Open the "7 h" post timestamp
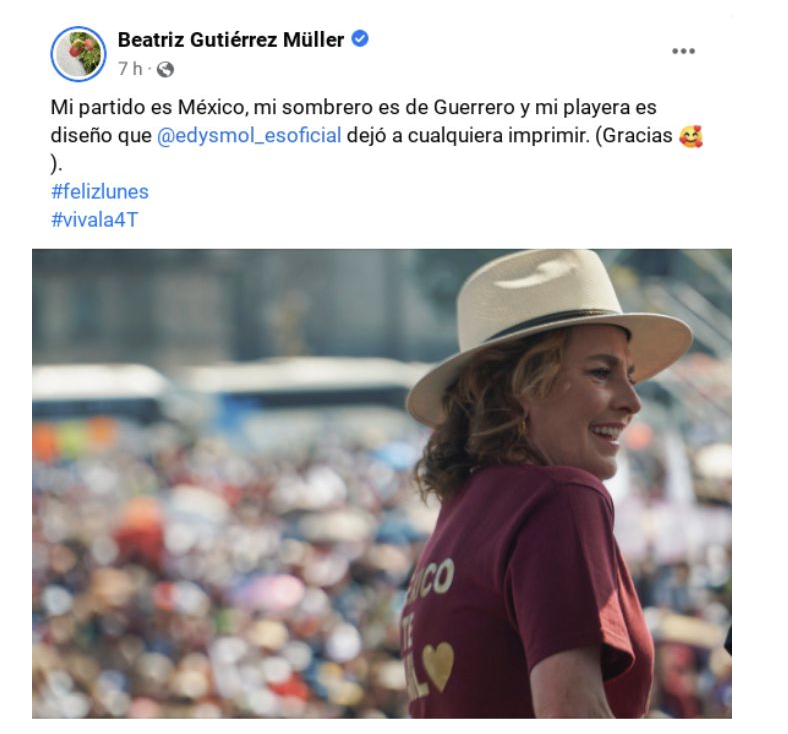Screen dimensions: 788x734 129,69
